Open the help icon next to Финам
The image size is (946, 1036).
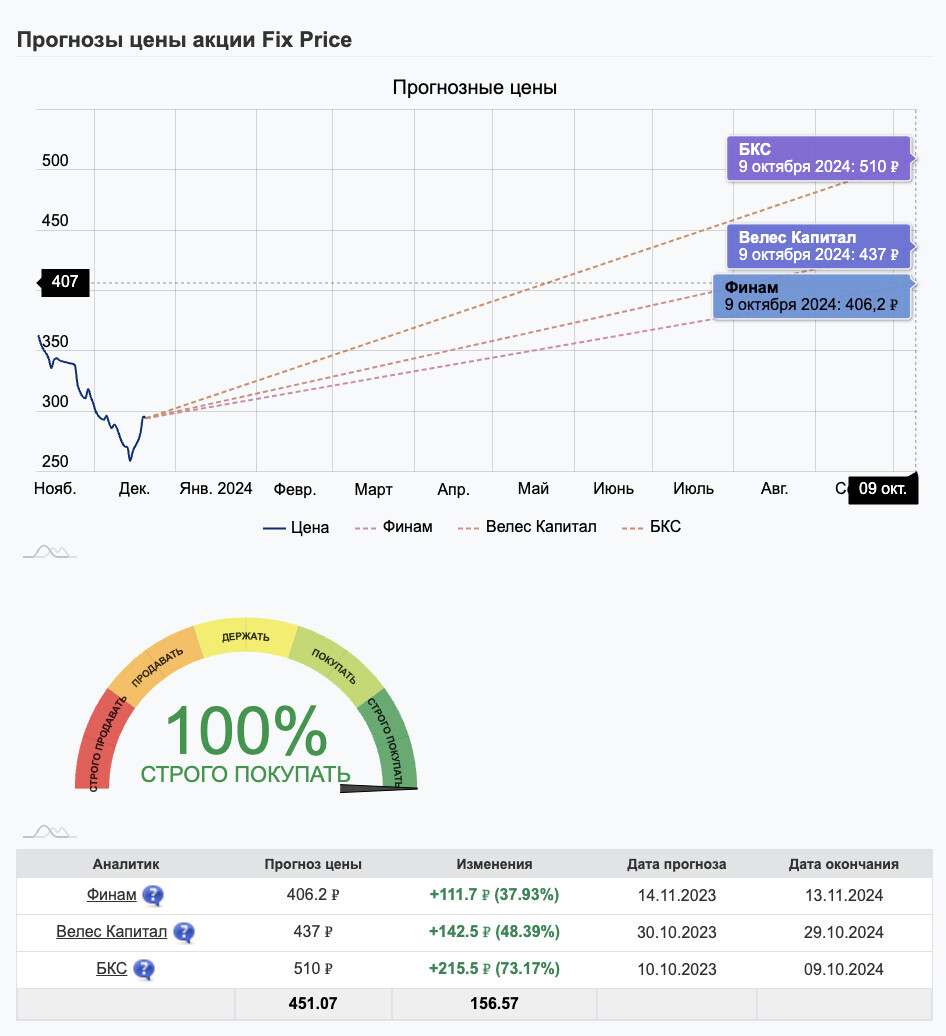(x=153, y=895)
